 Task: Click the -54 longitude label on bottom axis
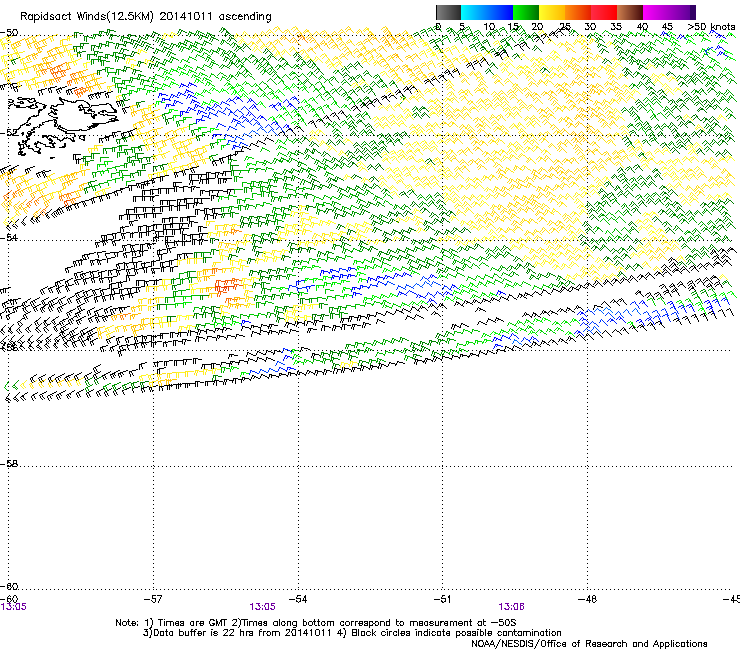click(298, 599)
